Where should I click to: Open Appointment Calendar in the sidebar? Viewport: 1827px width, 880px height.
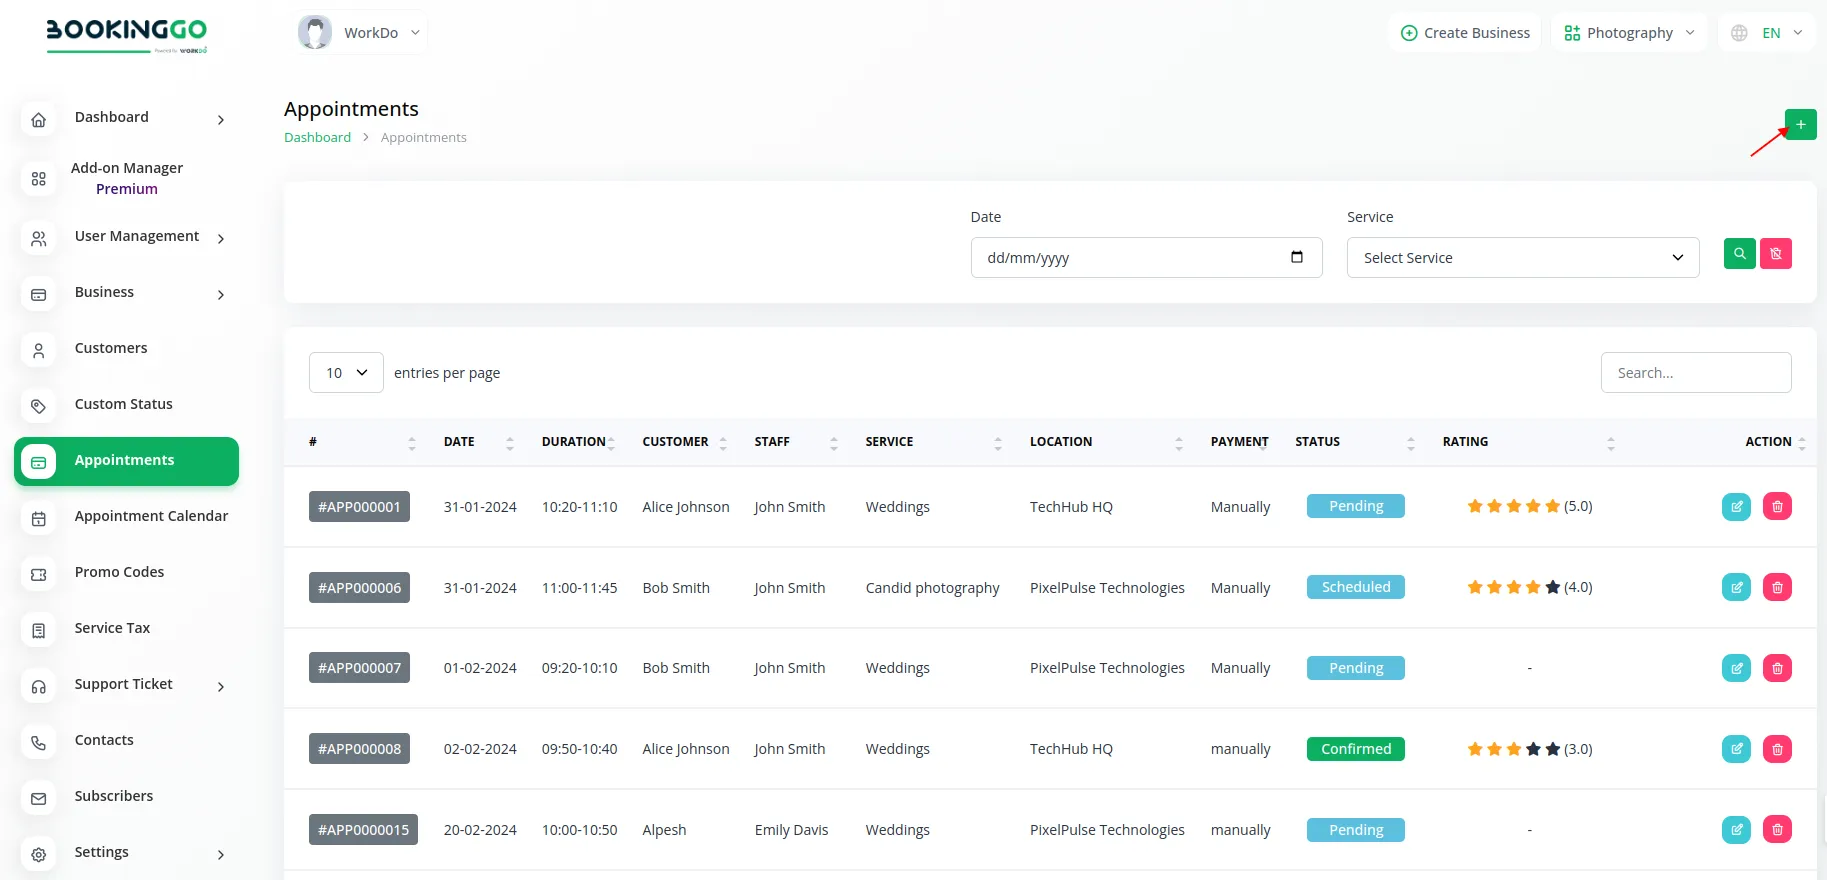[x=151, y=517]
